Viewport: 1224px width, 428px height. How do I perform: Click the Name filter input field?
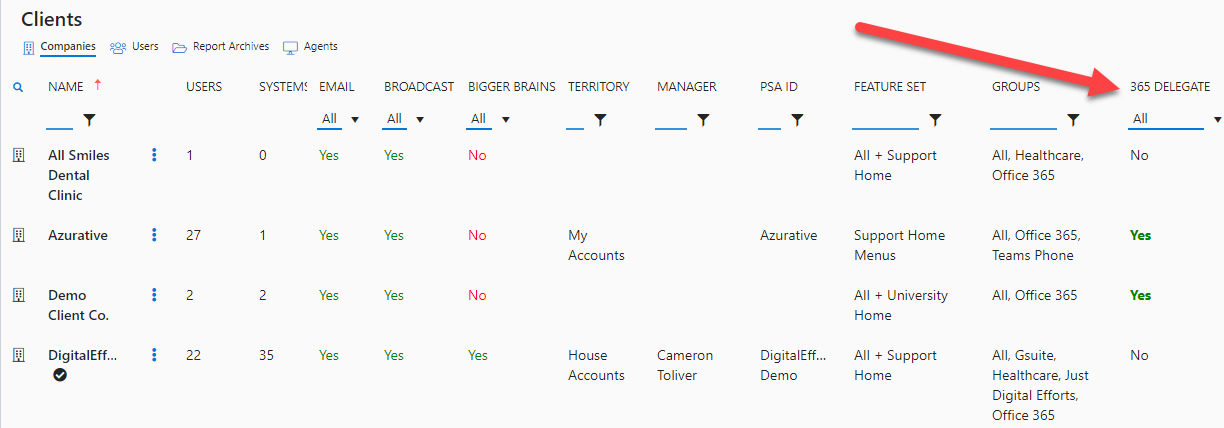[60, 120]
